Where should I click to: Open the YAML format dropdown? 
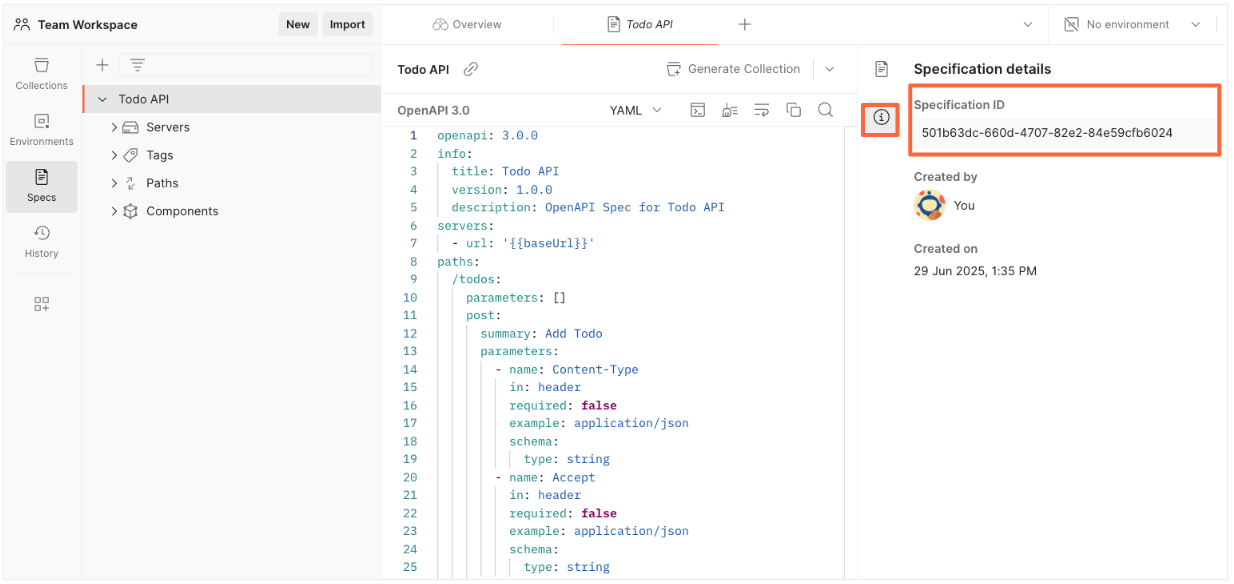pyautogui.click(x=636, y=110)
